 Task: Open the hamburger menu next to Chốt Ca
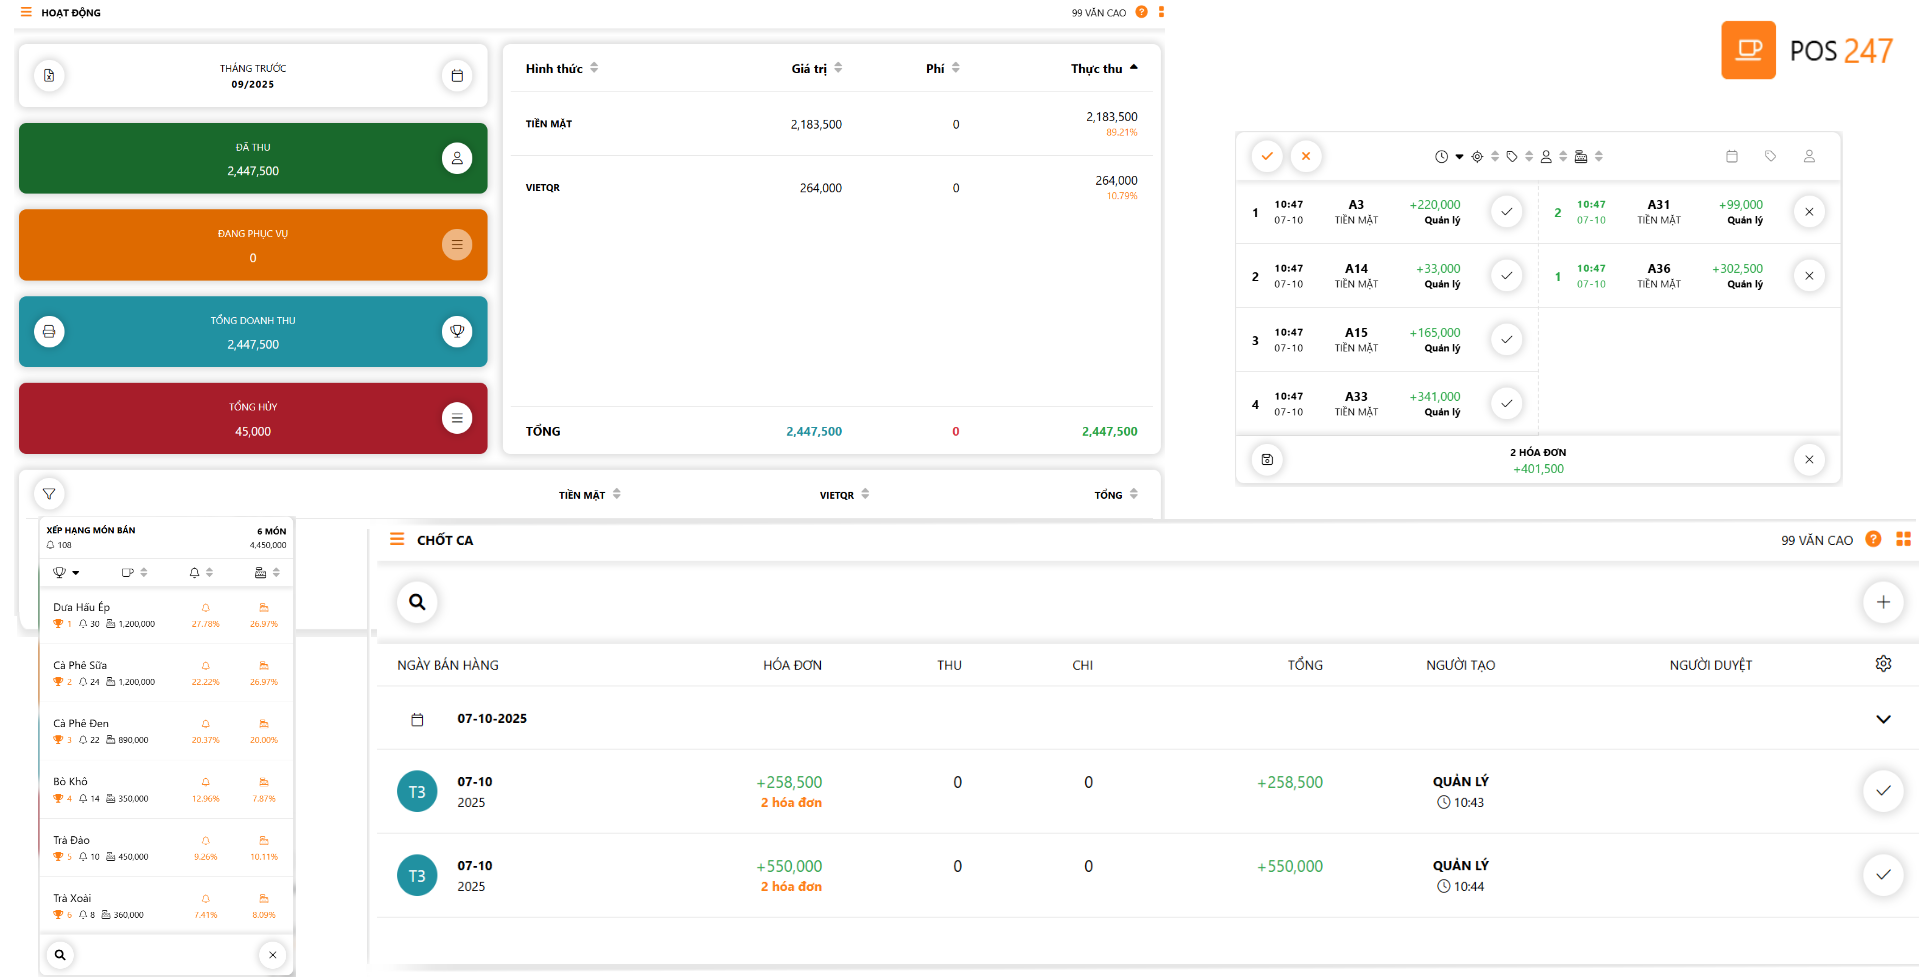[397, 540]
